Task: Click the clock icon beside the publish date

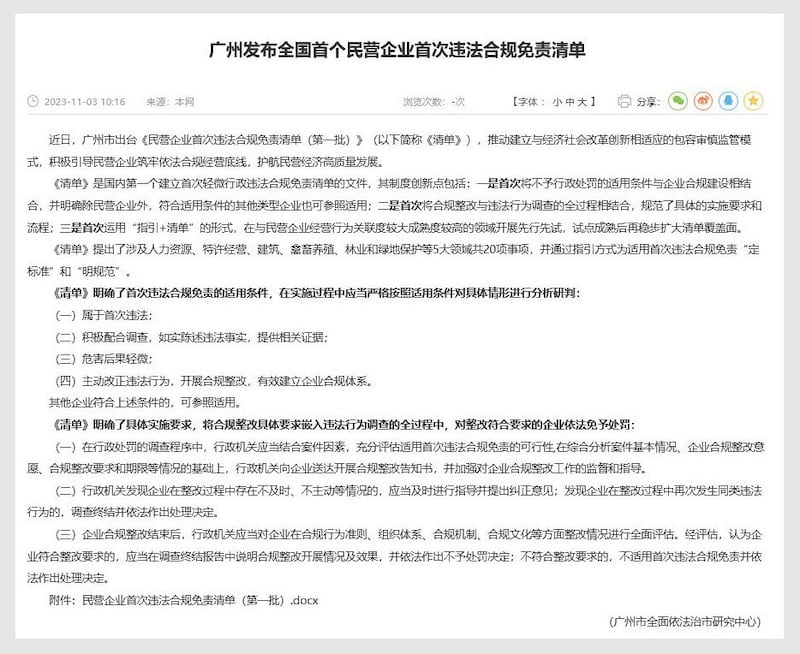Action: tap(32, 101)
